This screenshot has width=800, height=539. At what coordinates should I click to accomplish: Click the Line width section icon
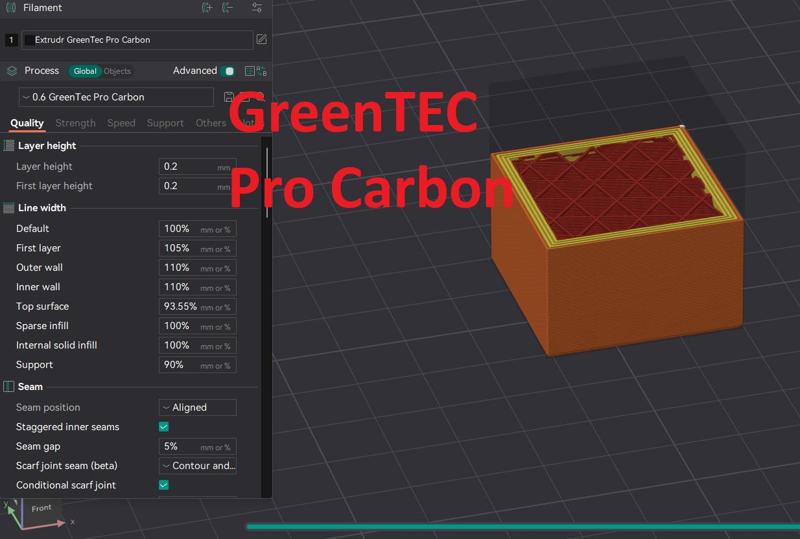(9, 208)
